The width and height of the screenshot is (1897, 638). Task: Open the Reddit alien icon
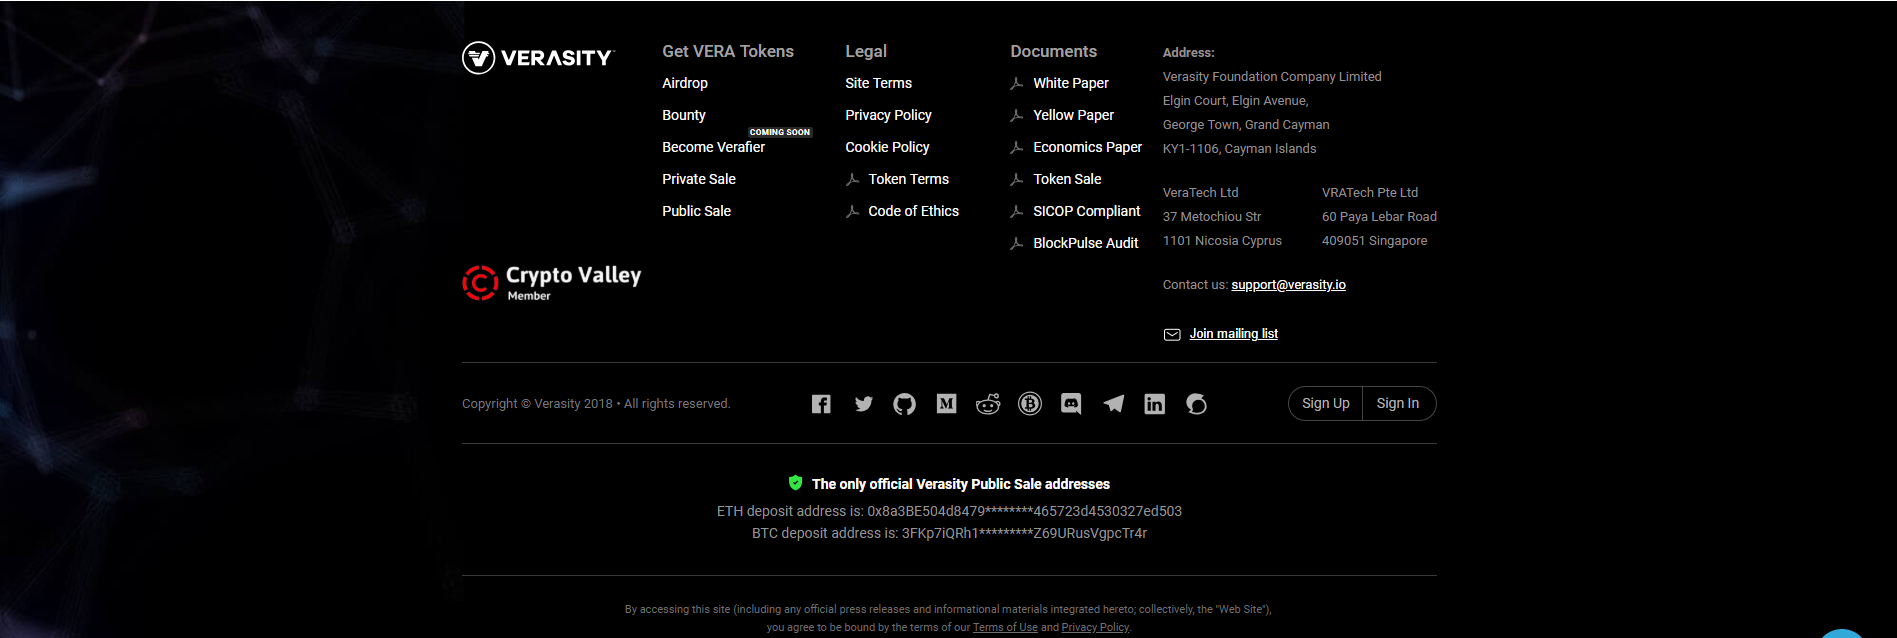(x=988, y=404)
